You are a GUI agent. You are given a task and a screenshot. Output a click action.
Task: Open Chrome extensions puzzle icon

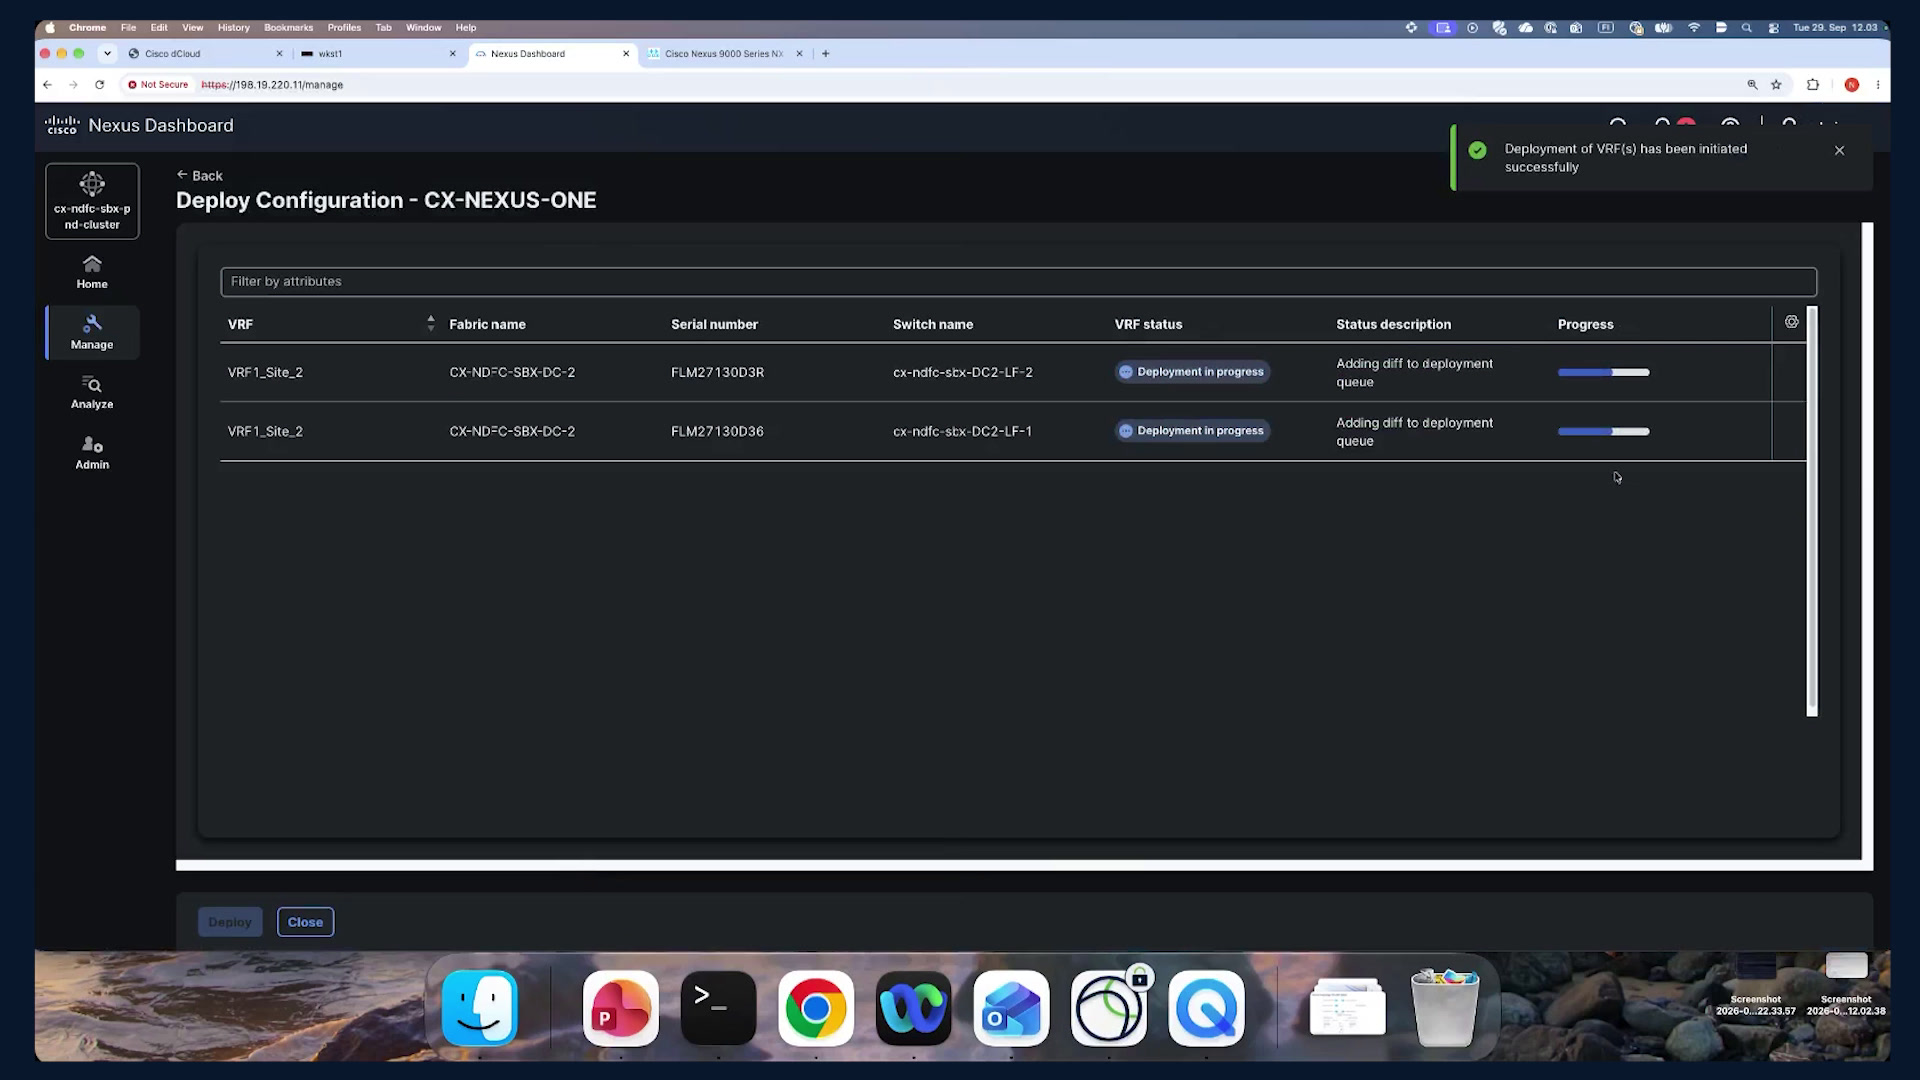(x=1813, y=85)
